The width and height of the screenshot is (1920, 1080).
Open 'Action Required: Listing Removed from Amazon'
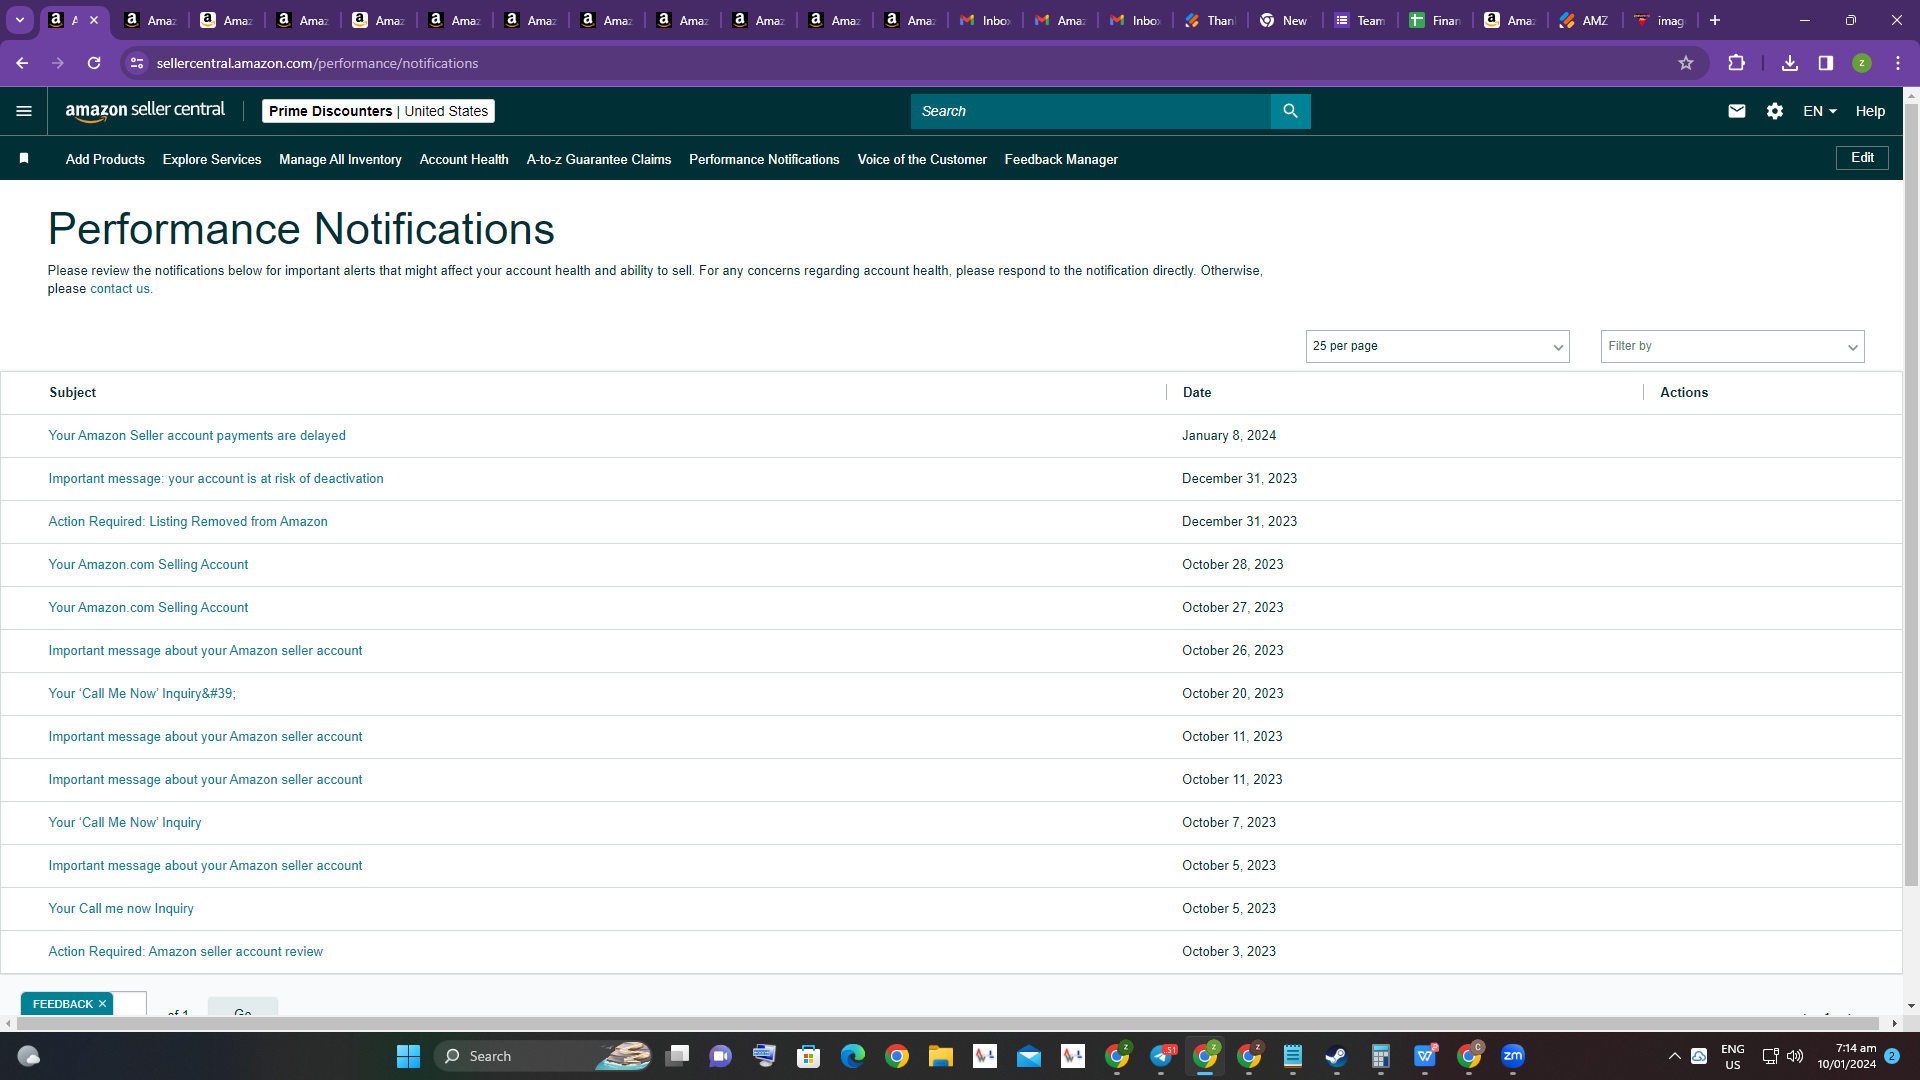(188, 522)
